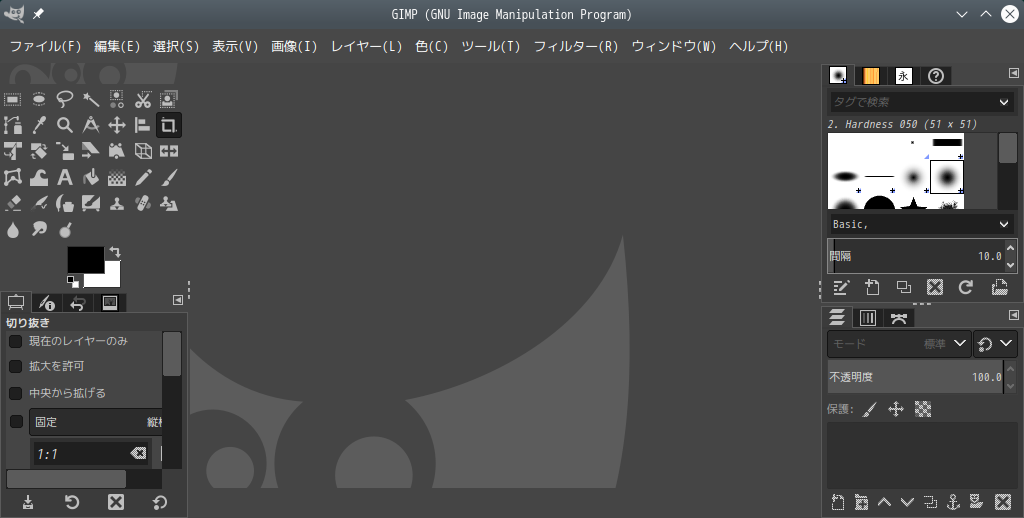Select the Move tool in the toolbox

click(x=117, y=125)
